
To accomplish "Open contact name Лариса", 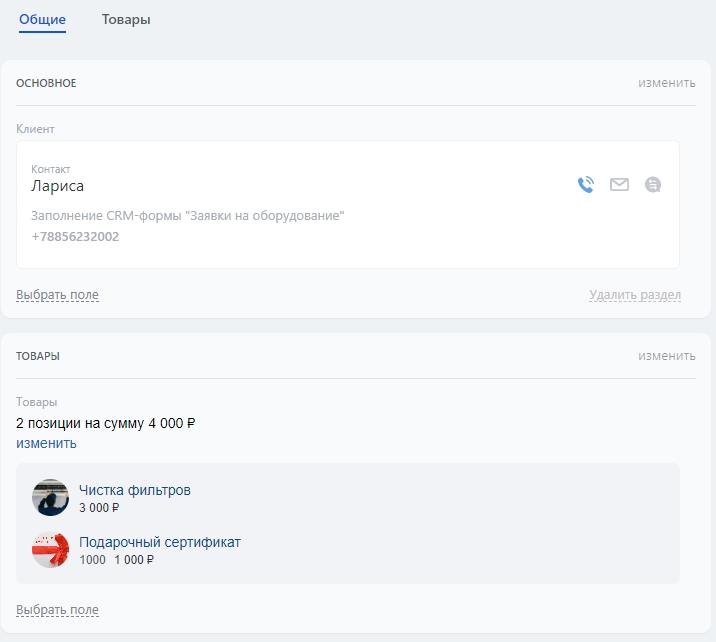I will point(58,186).
